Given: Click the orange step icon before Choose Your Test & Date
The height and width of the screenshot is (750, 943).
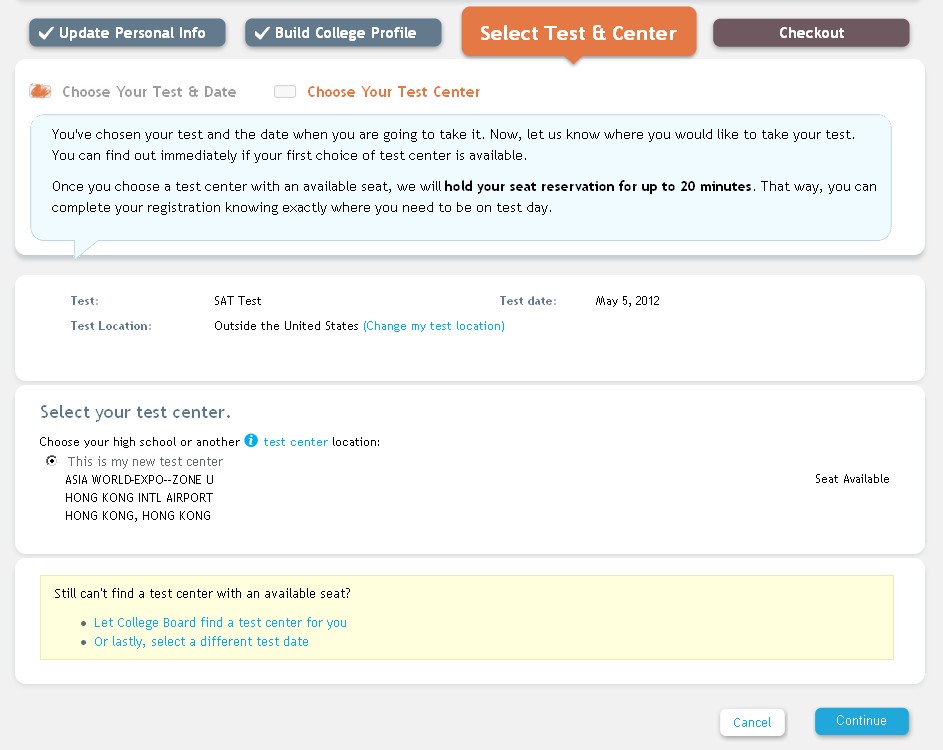Looking at the screenshot, I should [41, 92].
